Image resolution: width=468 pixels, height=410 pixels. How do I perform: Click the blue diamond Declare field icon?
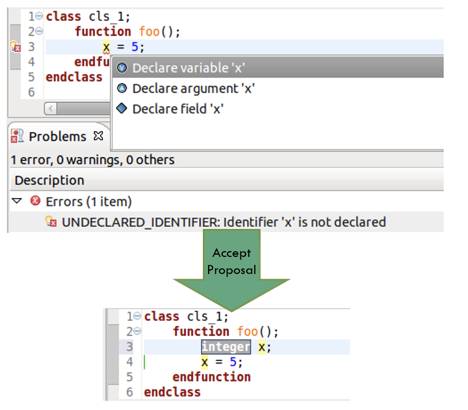click(122, 108)
